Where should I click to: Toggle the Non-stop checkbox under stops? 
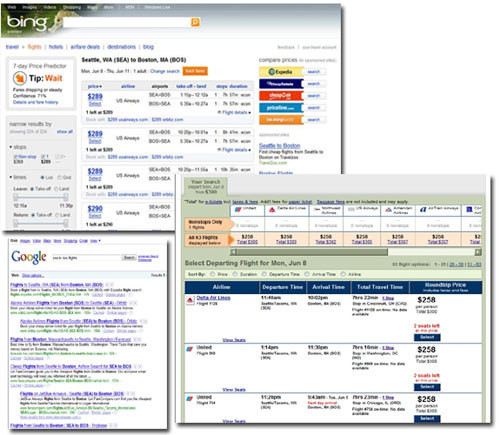click(x=15, y=156)
